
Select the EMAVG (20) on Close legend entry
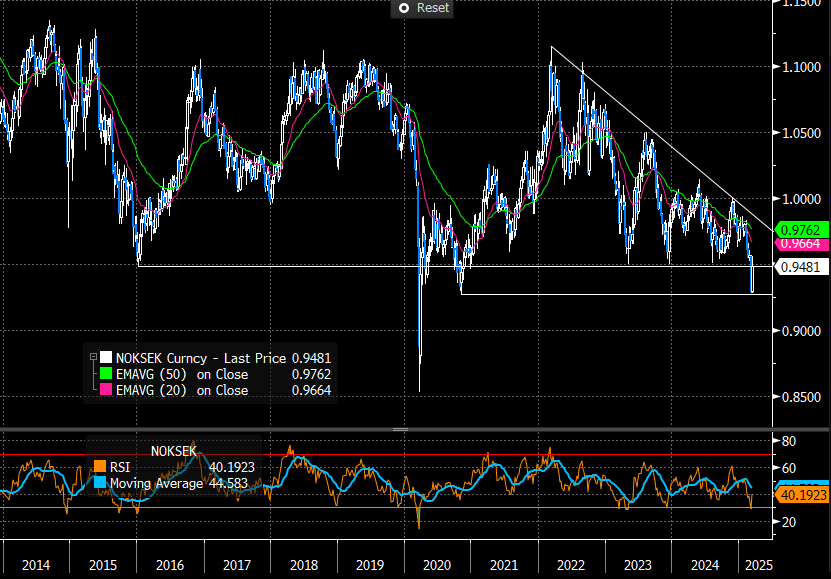point(180,391)
